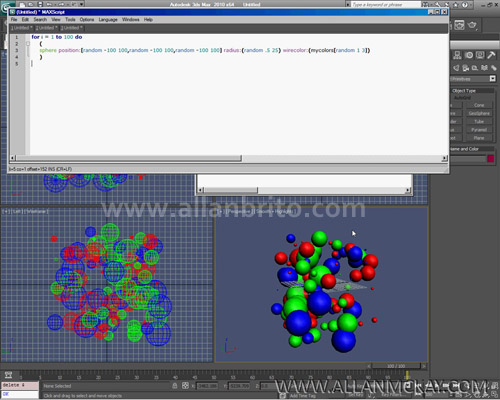The image size is (500, 400).
Task: Click the Plane primitive button
Action: [x=479, y=138]
